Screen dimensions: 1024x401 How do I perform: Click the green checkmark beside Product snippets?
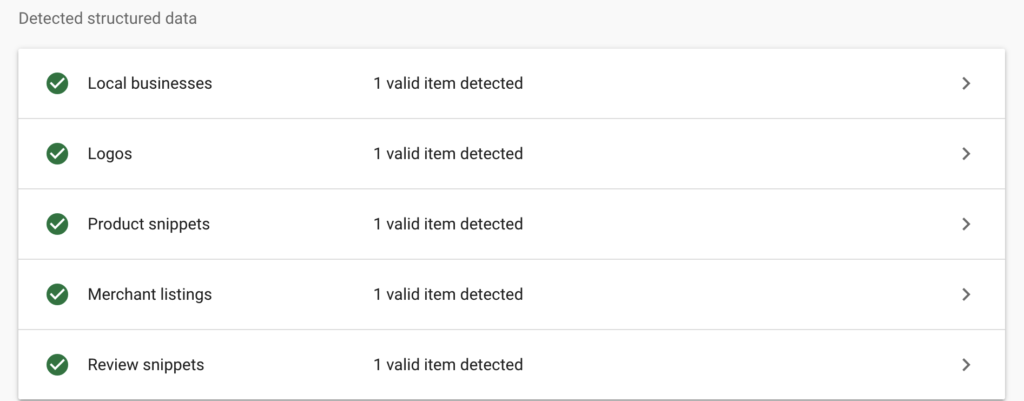click(57, 224)
